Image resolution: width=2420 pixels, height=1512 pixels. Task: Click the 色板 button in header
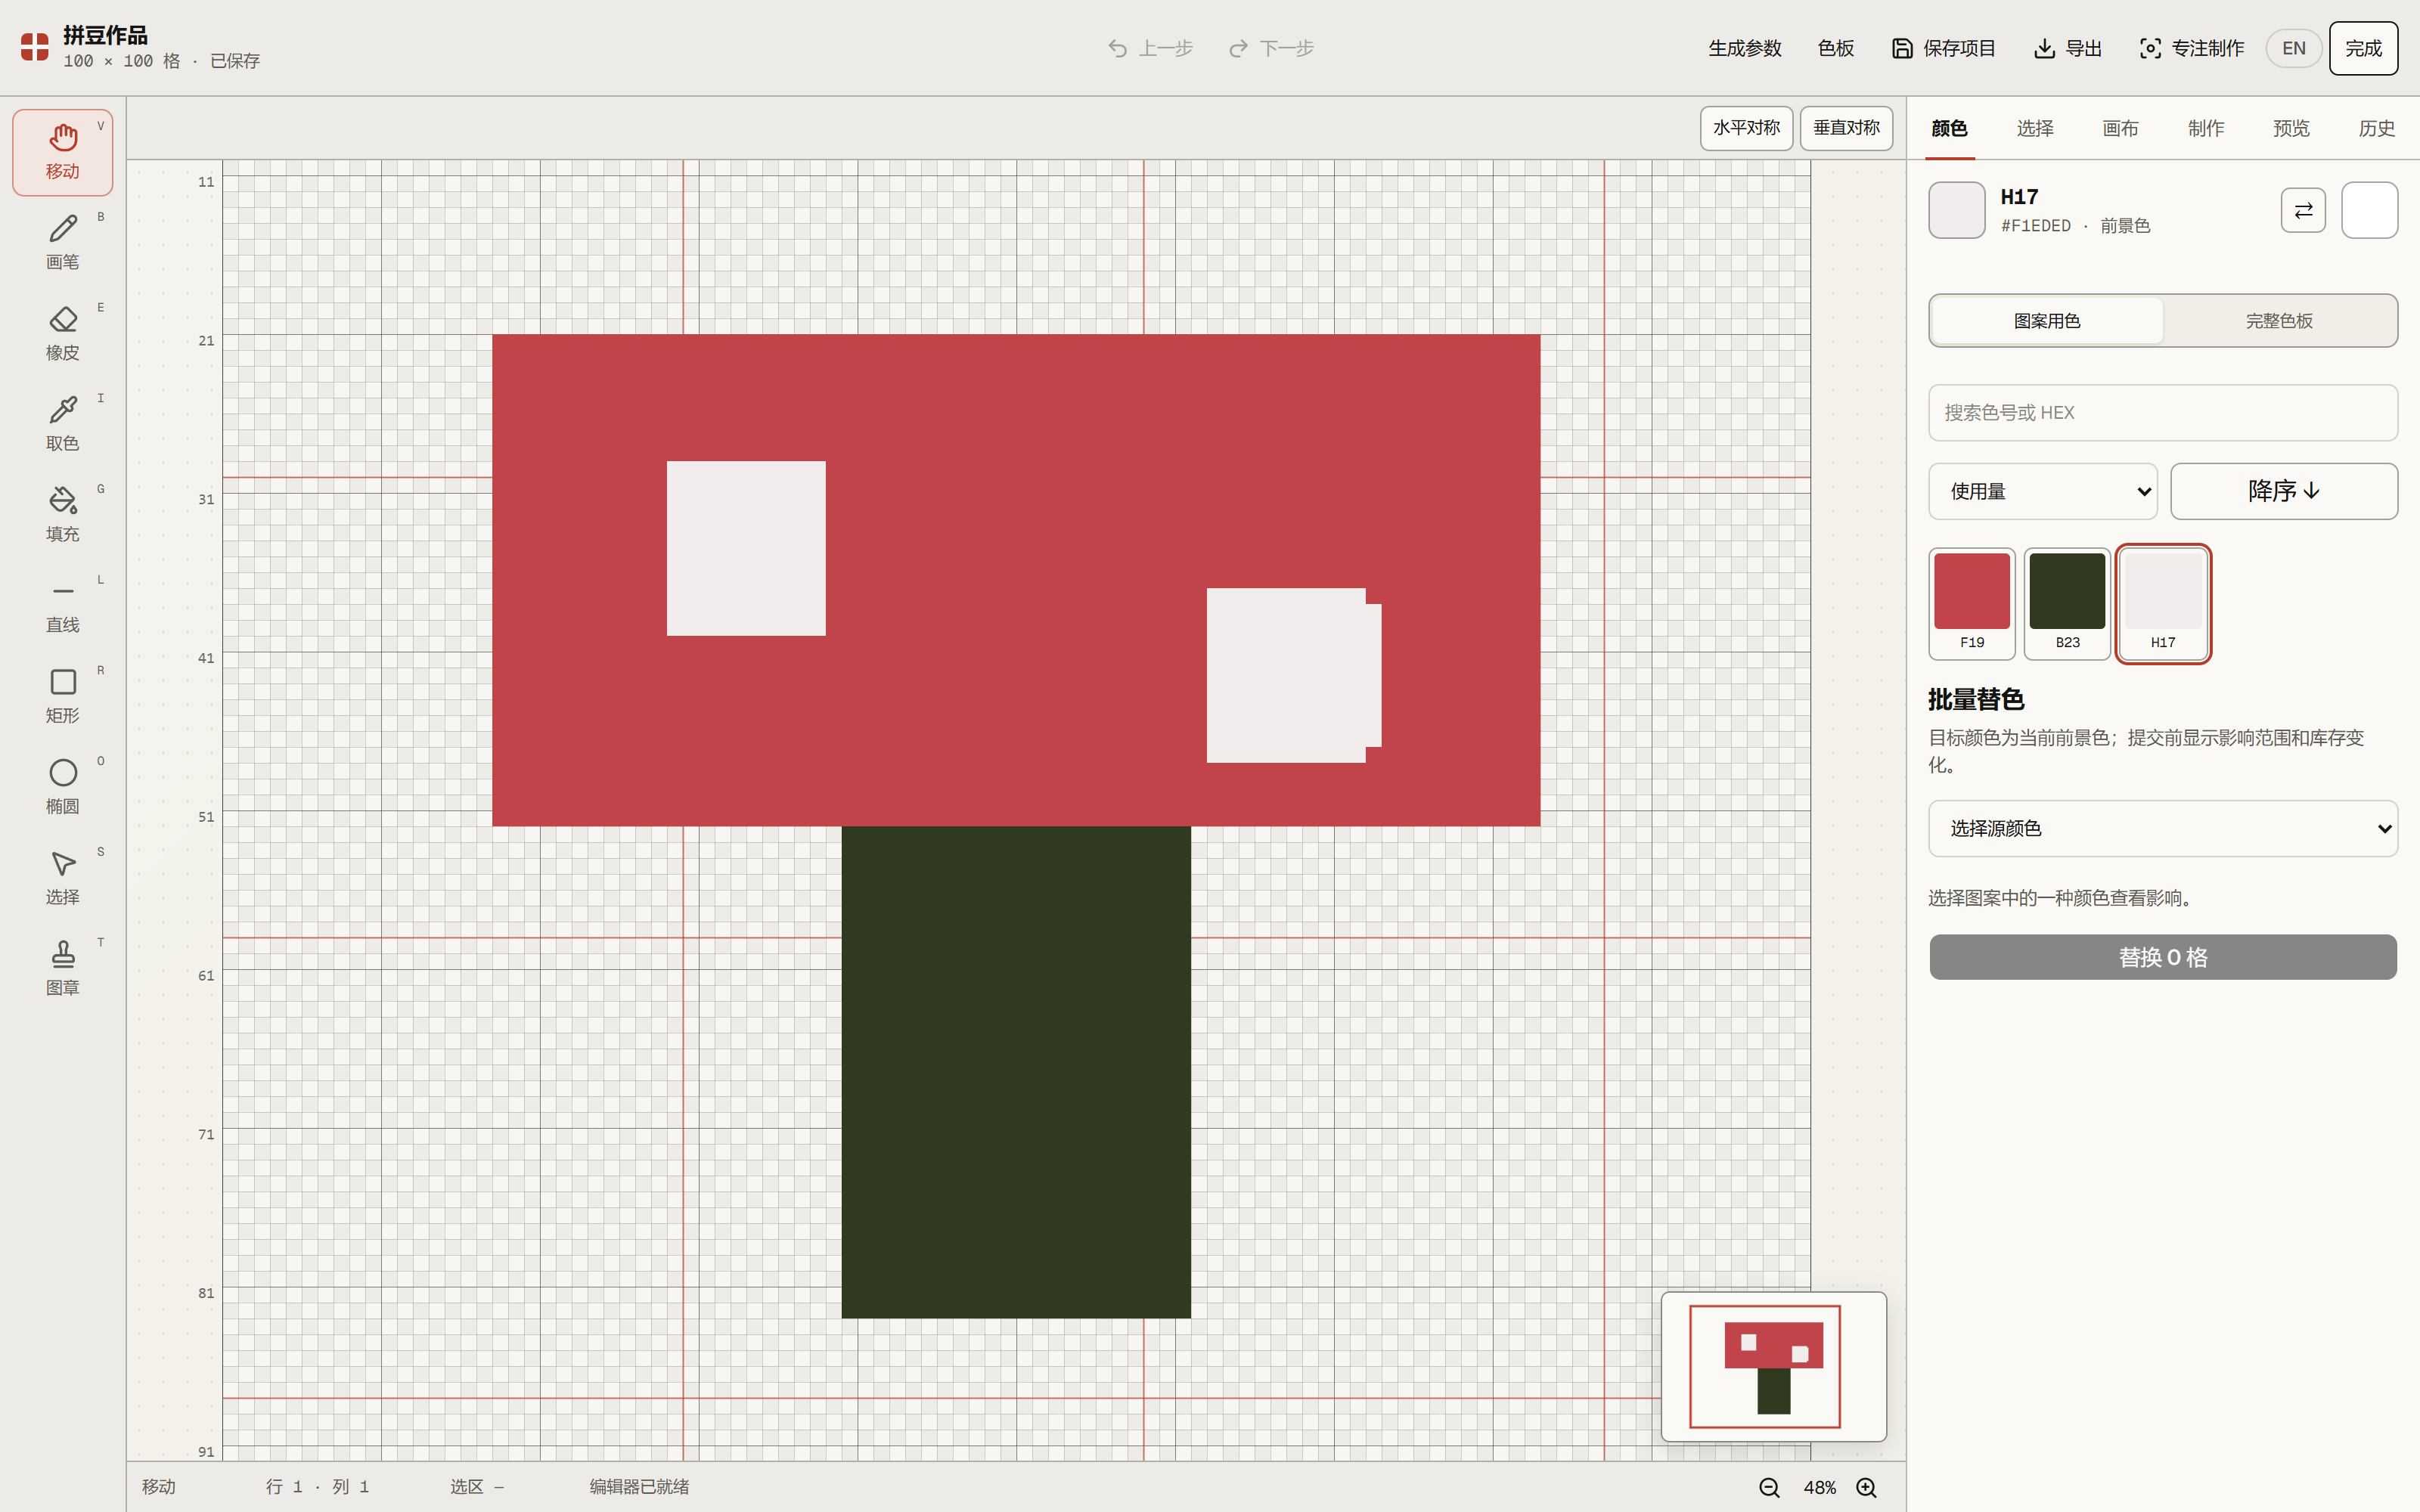1836,48
